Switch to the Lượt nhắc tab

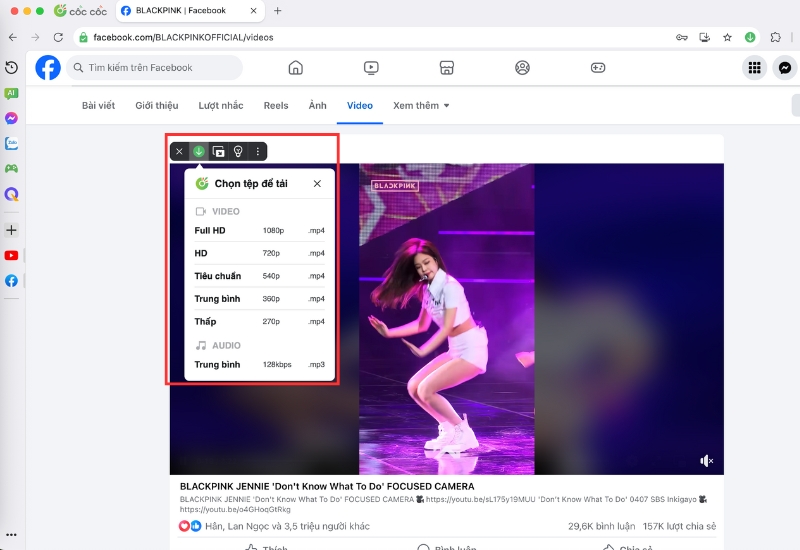221,106
